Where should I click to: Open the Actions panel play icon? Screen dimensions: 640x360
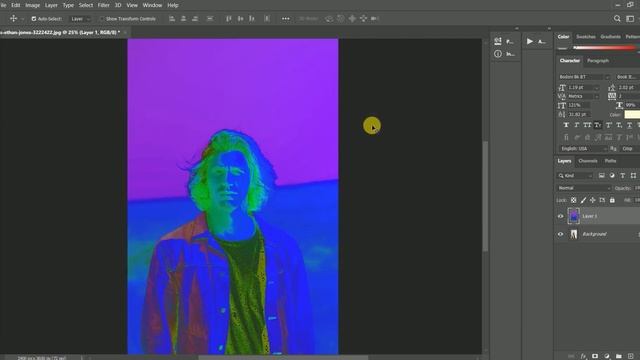tap(530, 41)
